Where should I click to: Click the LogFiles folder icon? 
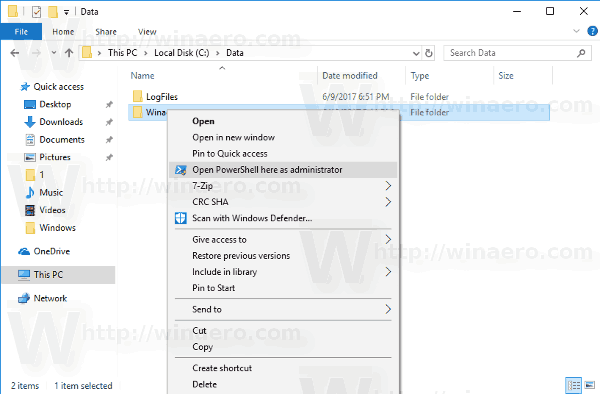137,96
